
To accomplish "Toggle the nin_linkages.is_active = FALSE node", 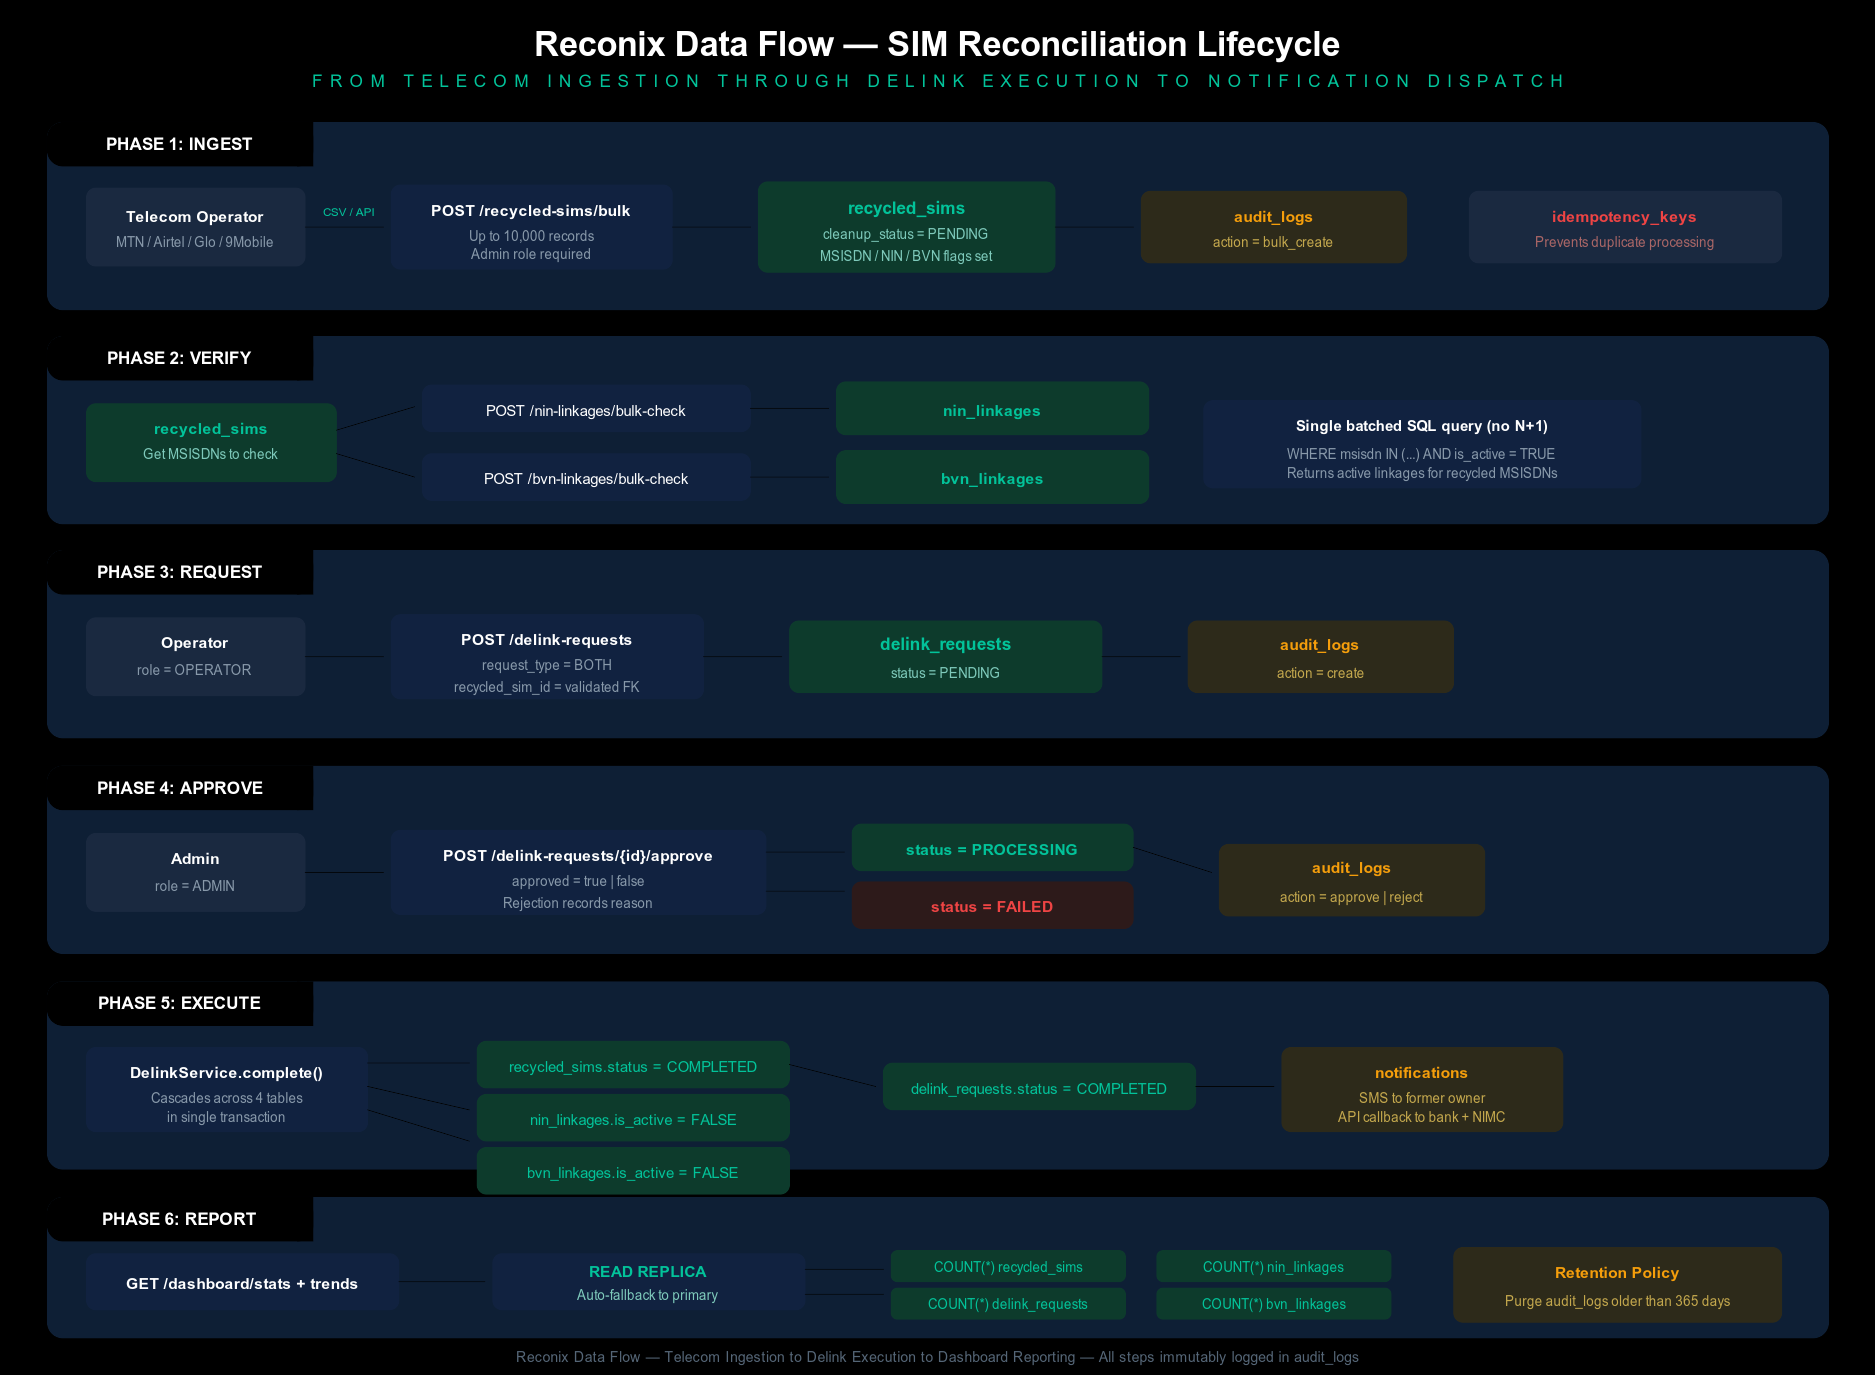I will [x=632, y=1117].
